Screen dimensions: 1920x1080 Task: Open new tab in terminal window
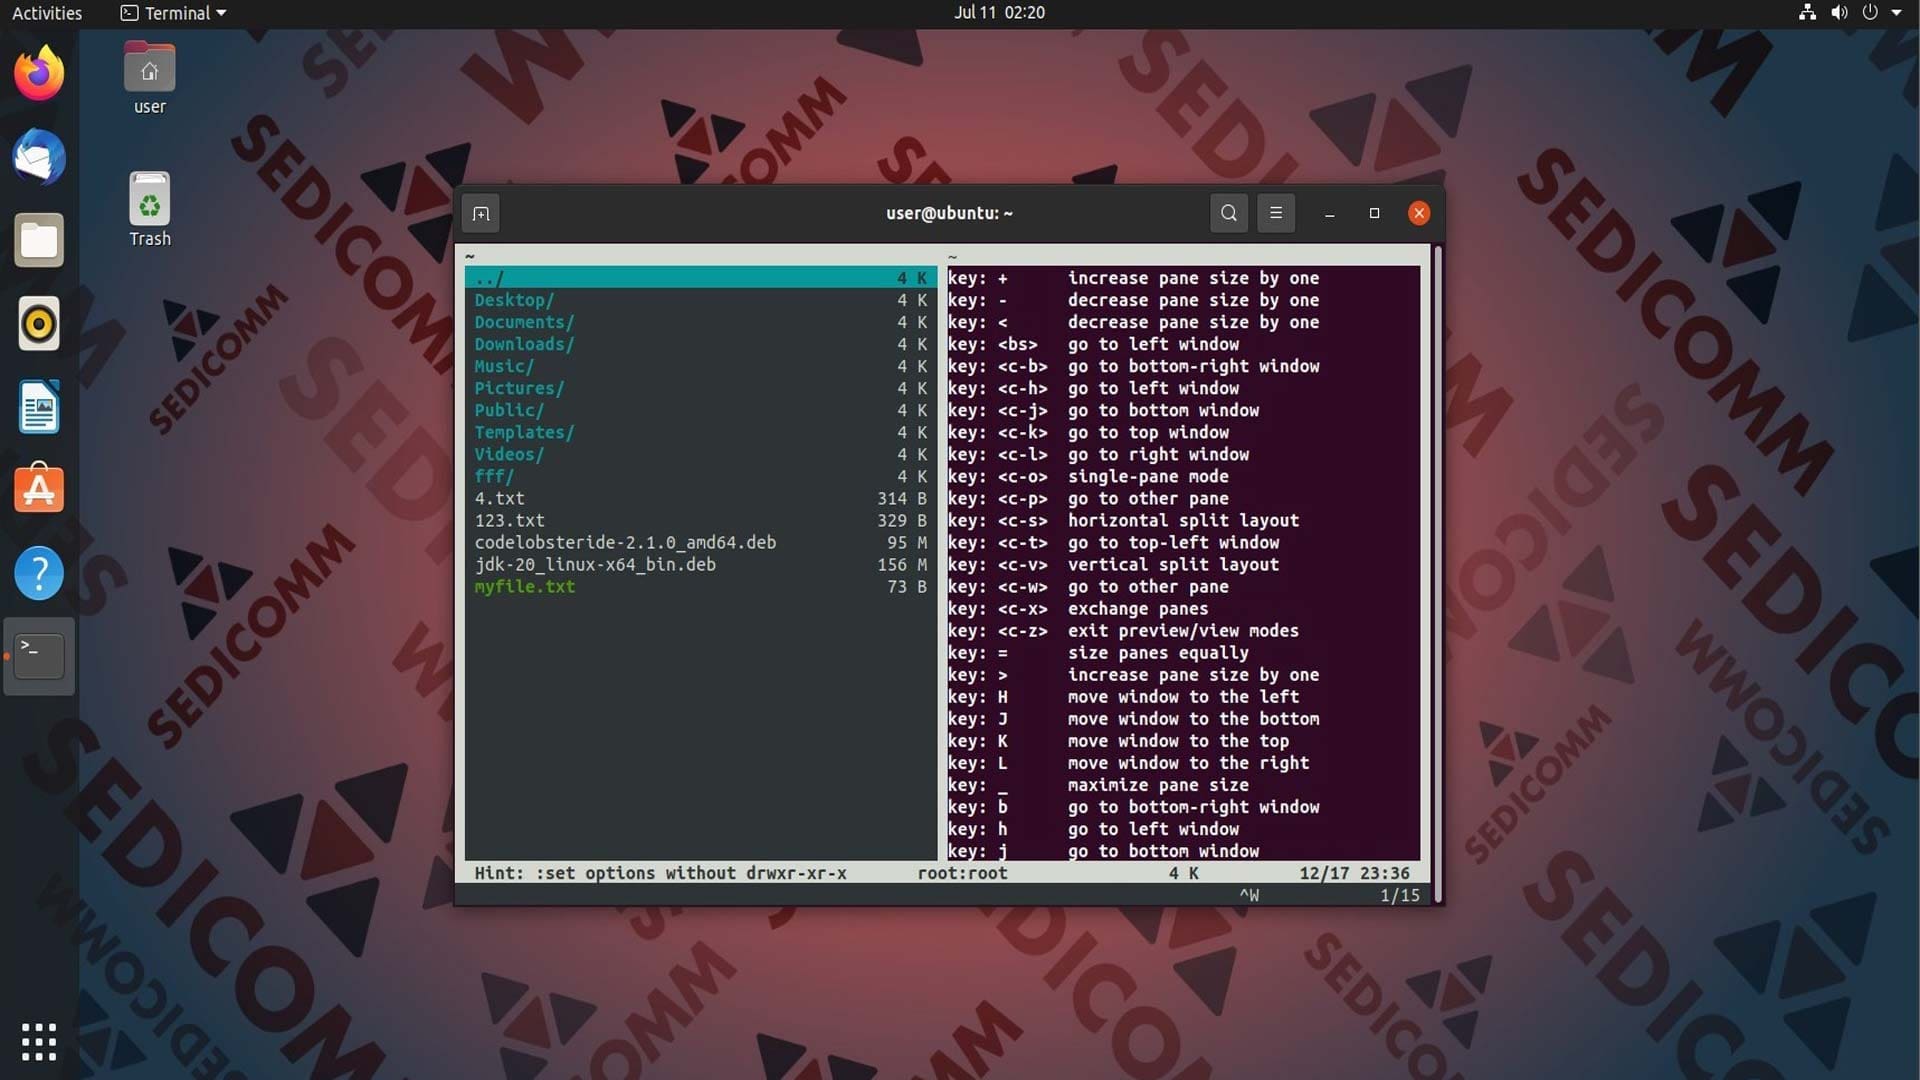pyautogui.click(x=481, y=213)
